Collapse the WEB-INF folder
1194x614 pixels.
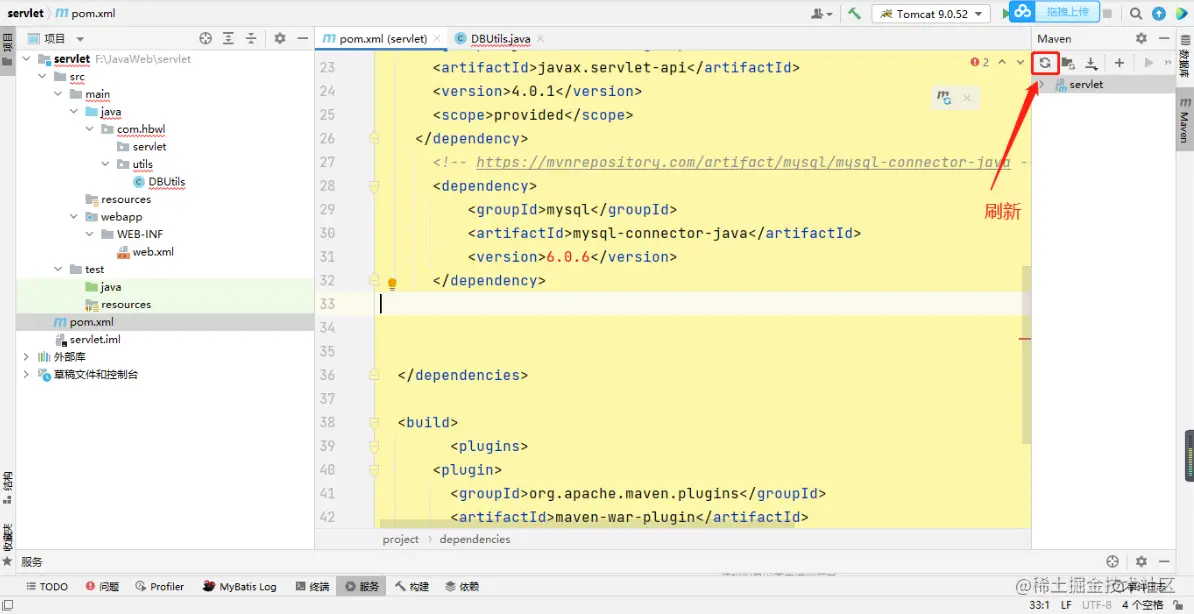(91, 234)
